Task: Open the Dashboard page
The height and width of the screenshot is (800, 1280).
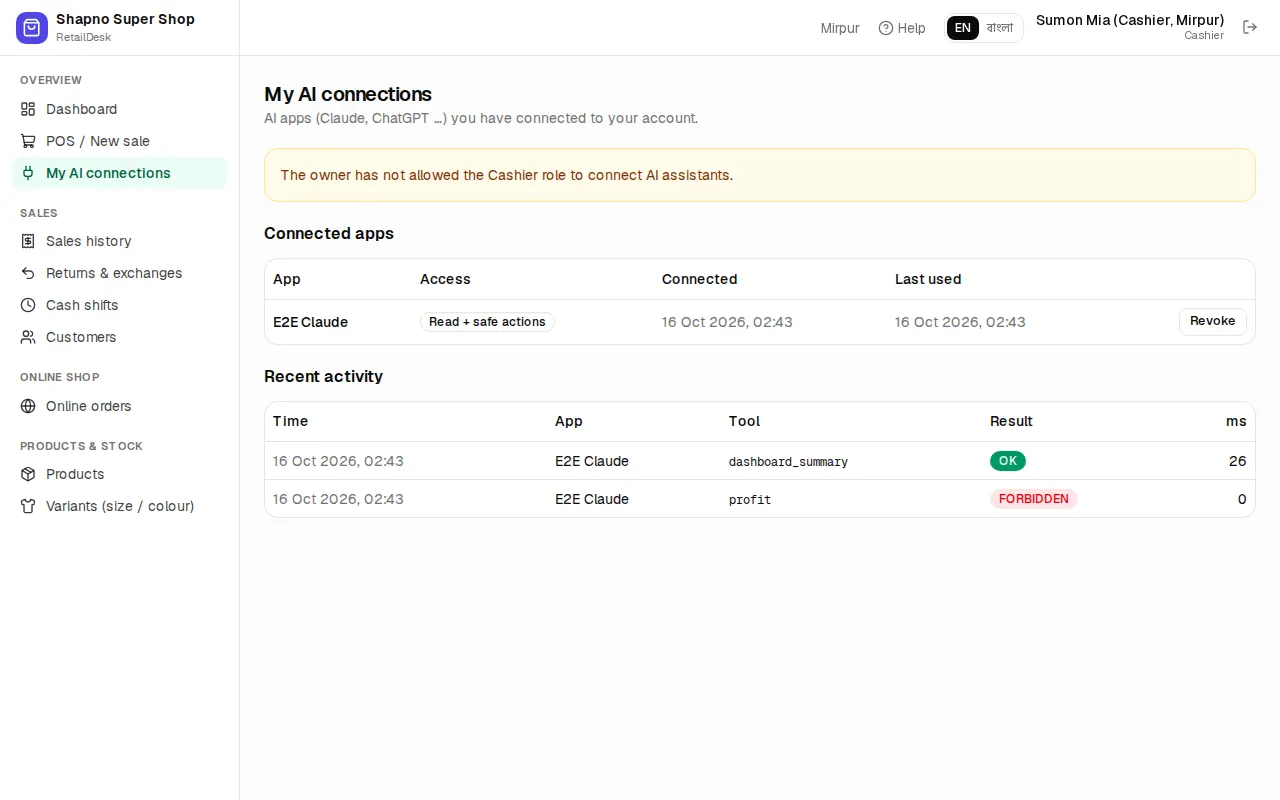Action: (120, 109)
